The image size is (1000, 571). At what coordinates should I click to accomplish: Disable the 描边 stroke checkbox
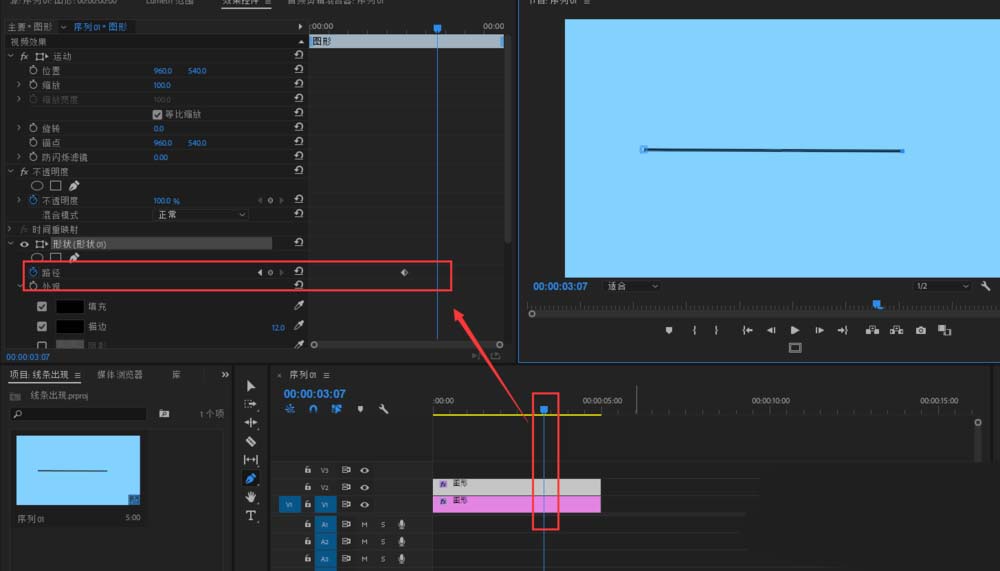(x=42, y=327)
